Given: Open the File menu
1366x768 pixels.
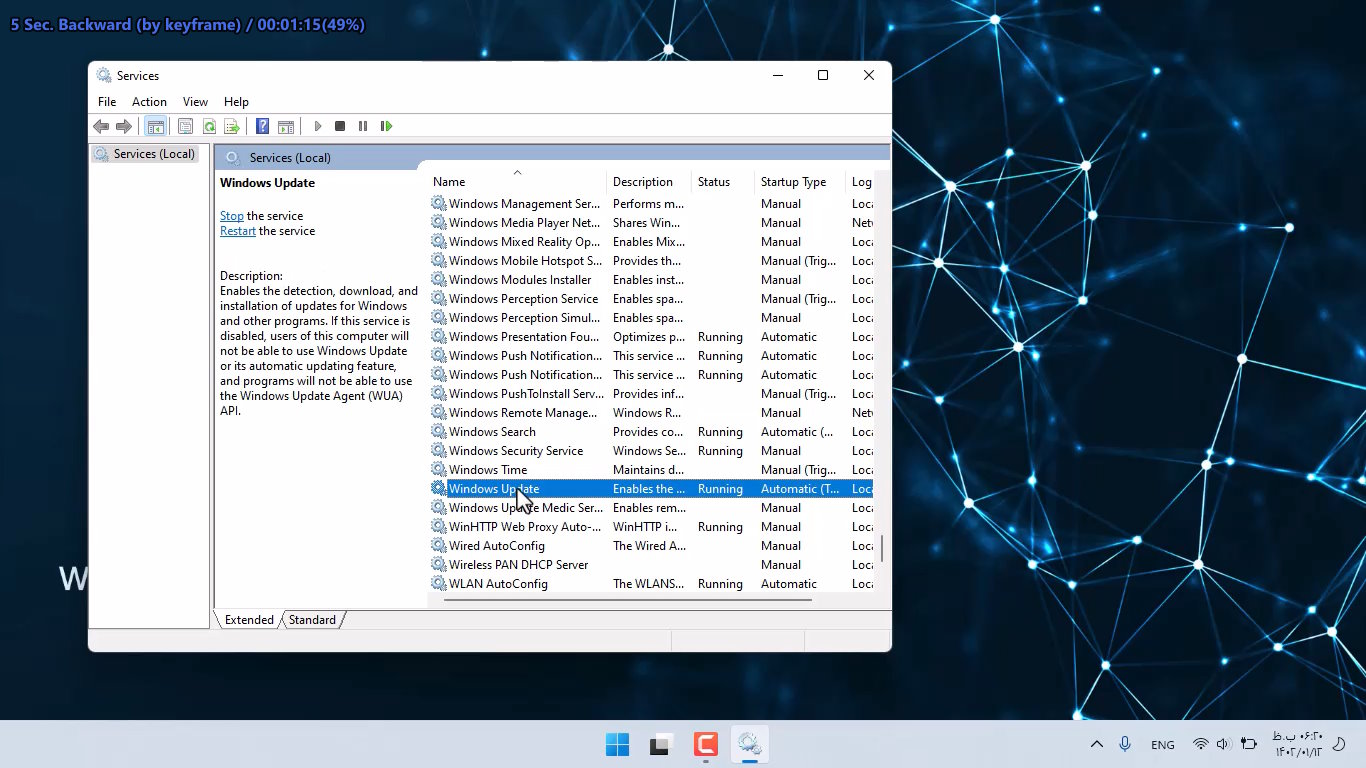Looking at the screenshot, I should [107, 102].
